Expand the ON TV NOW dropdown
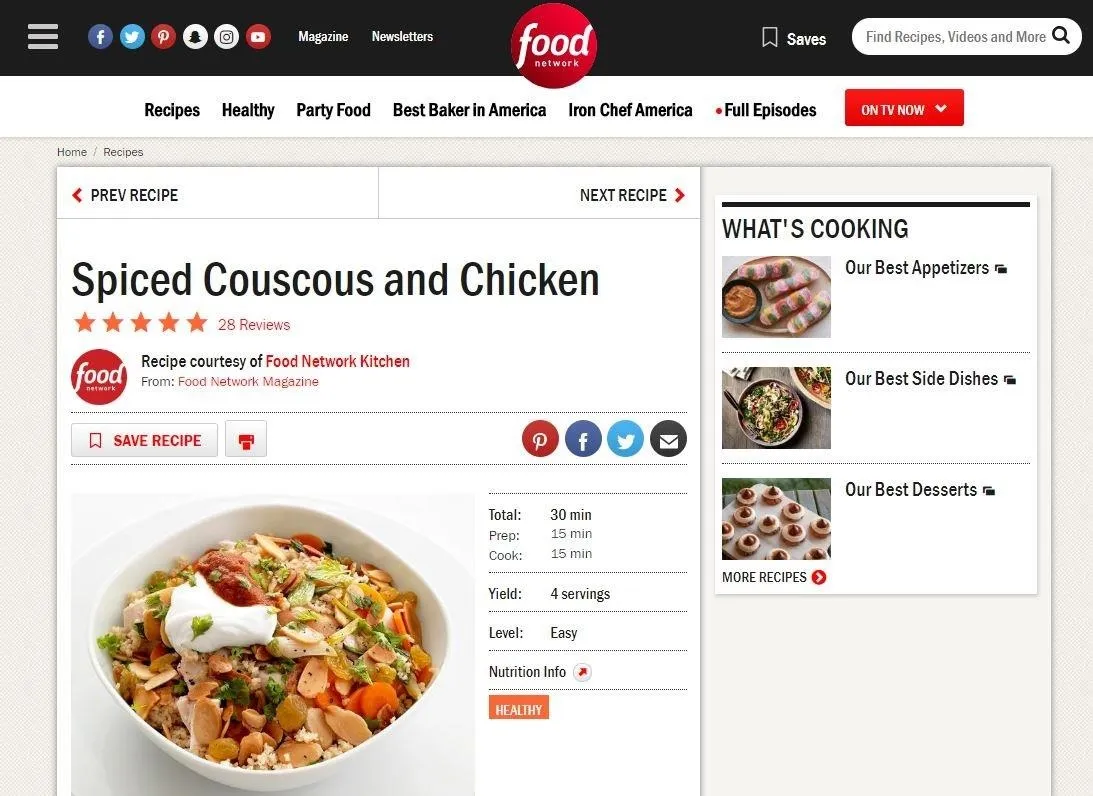This screenshot has height=796, width=1093. pyautogui.click(x=904, y=108)
